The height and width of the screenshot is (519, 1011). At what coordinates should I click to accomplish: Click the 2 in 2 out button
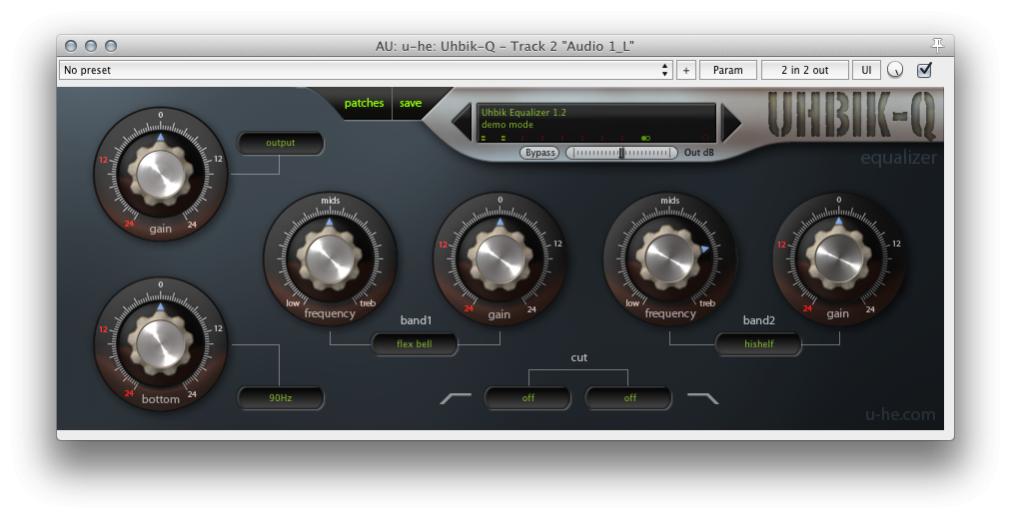point(805,70)
